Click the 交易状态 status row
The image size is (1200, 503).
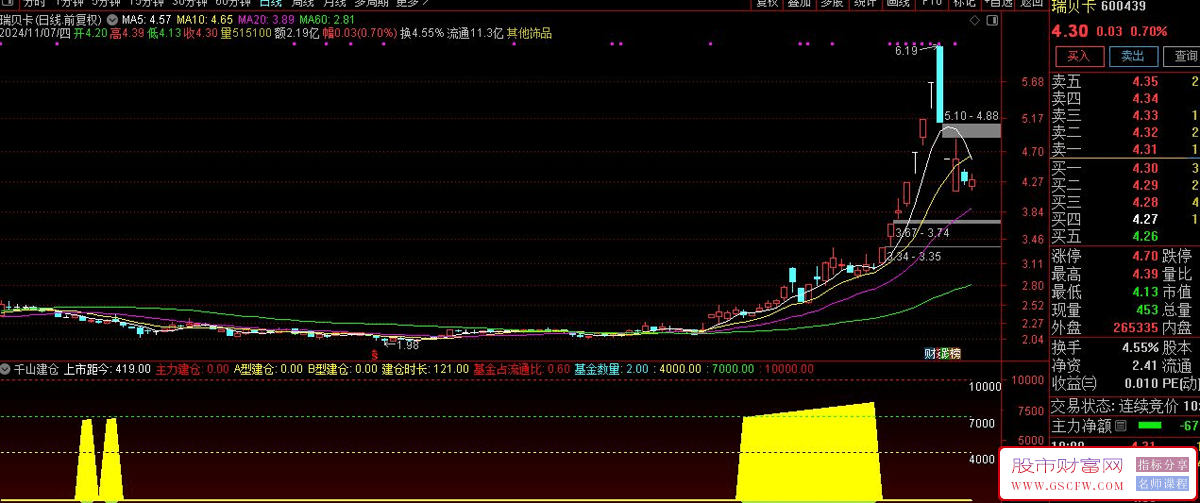(1125, 407)
